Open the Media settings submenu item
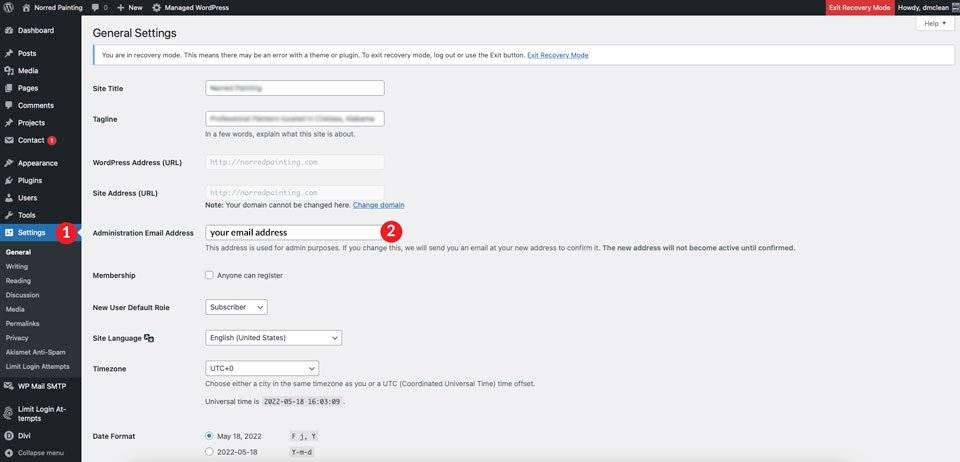 coord(15,310)
